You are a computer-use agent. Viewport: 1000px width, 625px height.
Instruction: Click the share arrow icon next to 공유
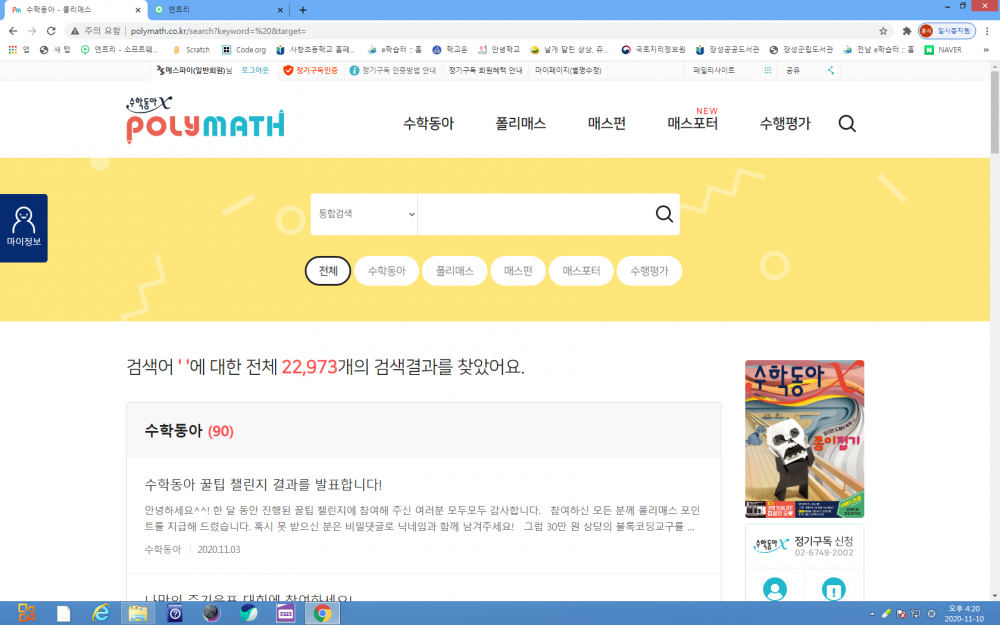(830, 70)
